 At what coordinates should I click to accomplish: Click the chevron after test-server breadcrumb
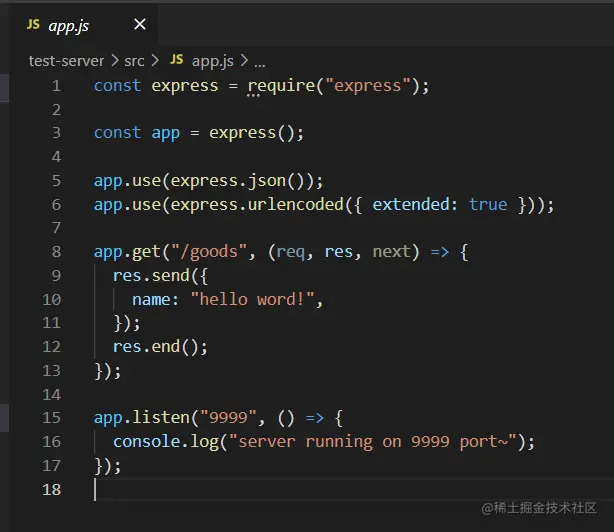pos(114,61)
